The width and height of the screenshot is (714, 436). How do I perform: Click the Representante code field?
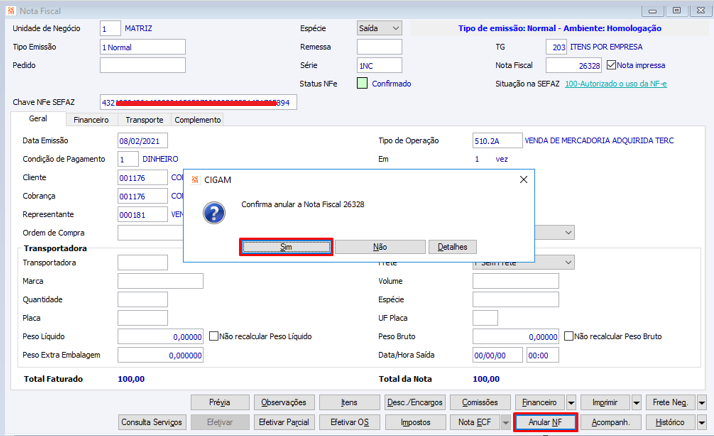tap(142, 215)
